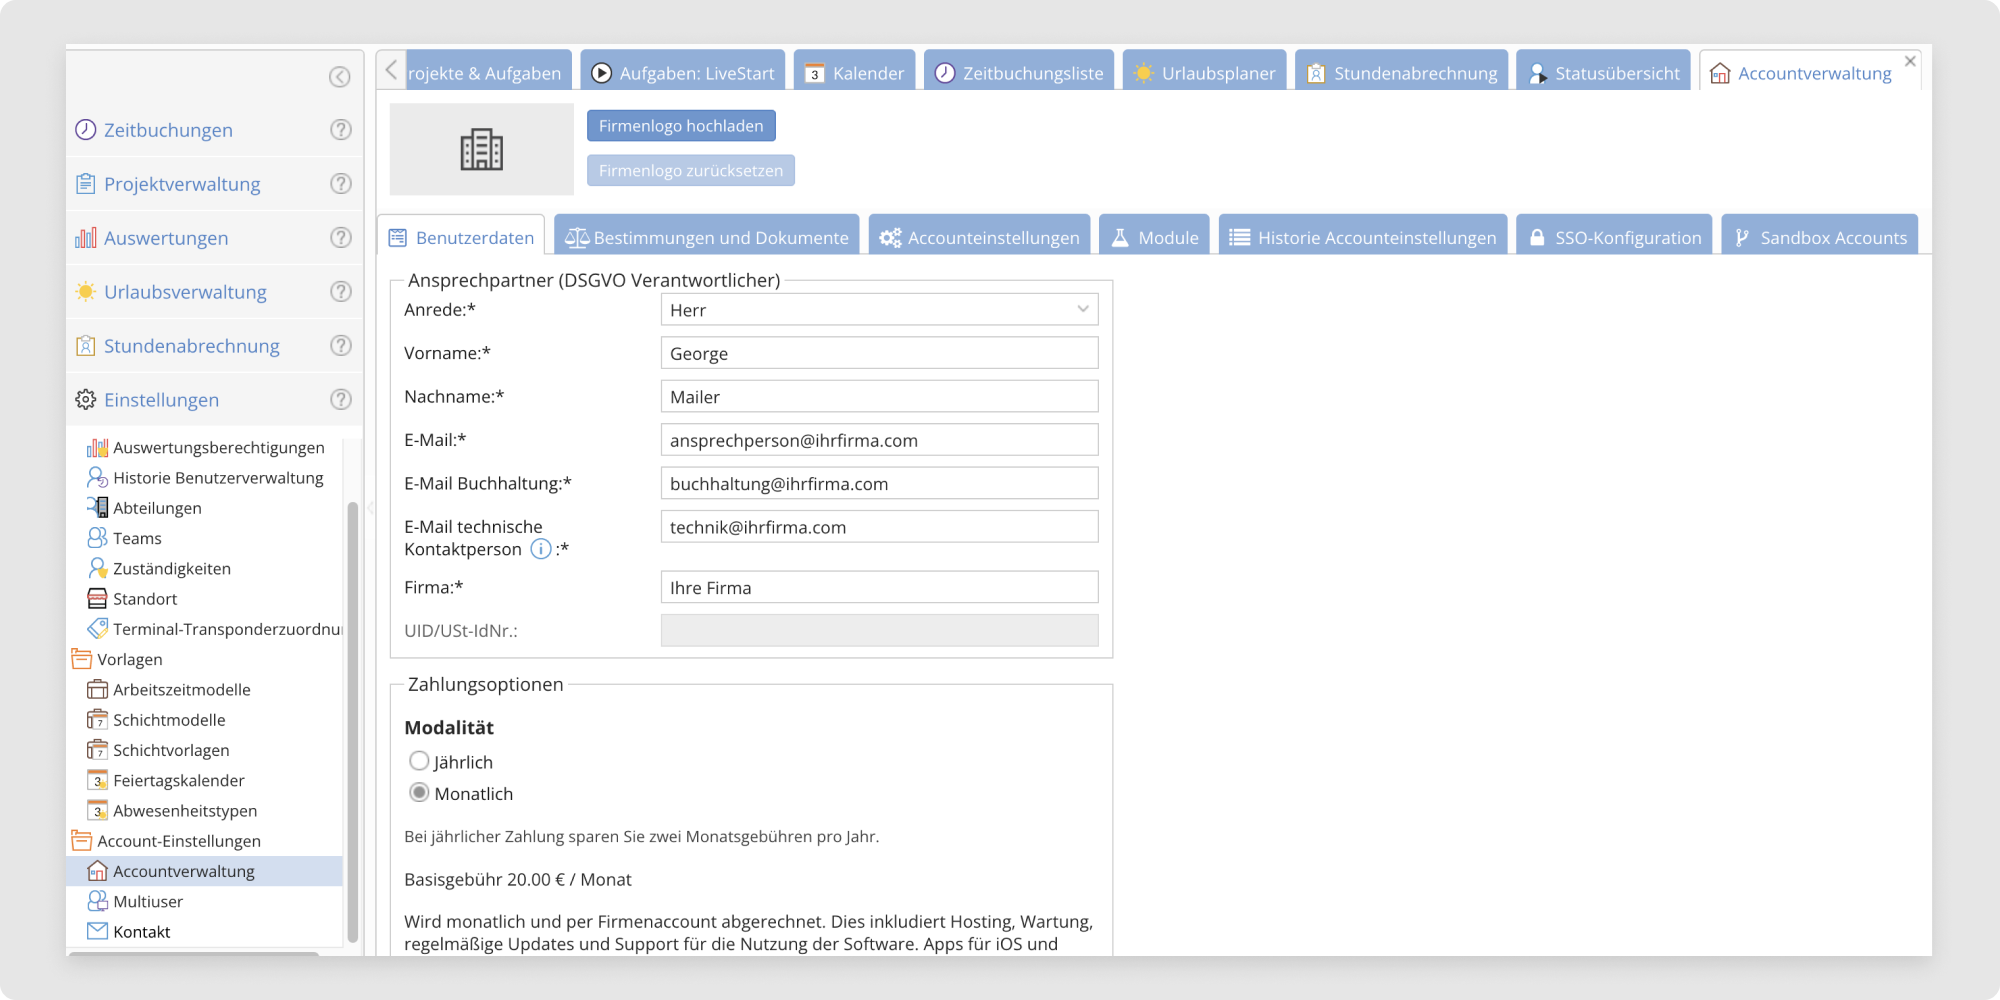Click the info icon next to Kontaktperson
This screenshot has width=2000, height=1000.
pos(540,549)
